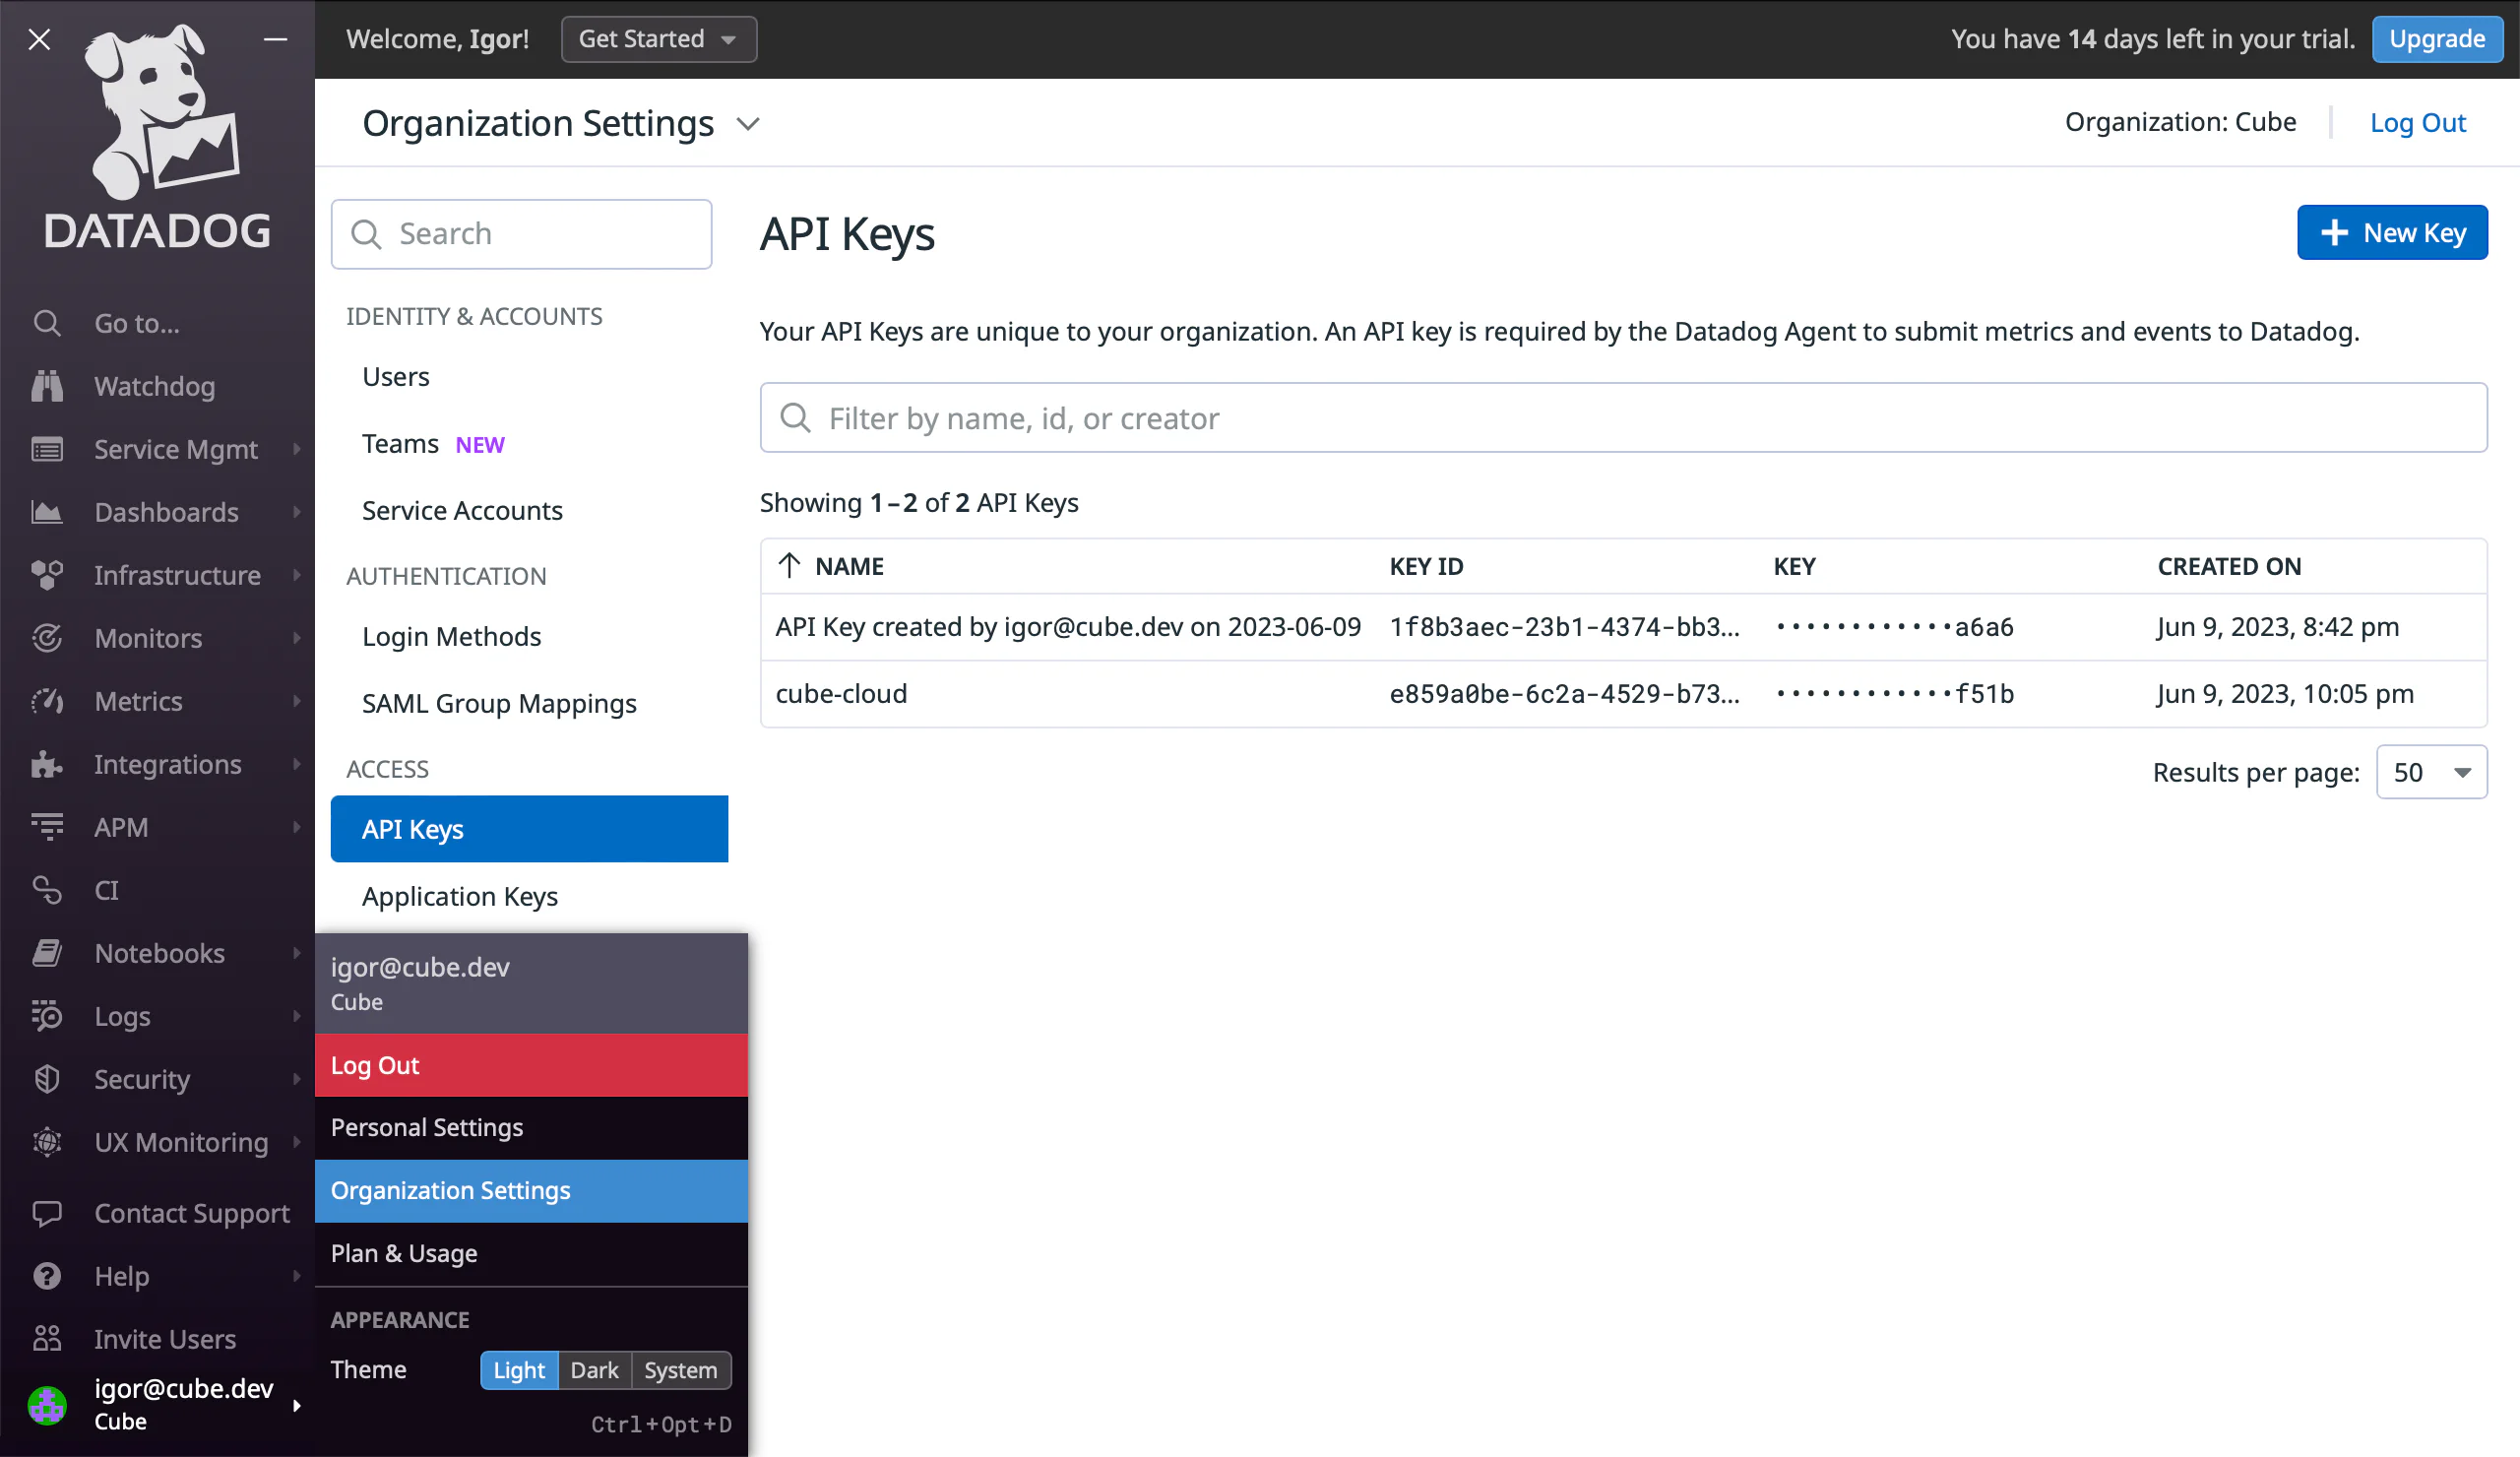
Task: Sort table by NAME column arrow
Action: coord(789,566)
